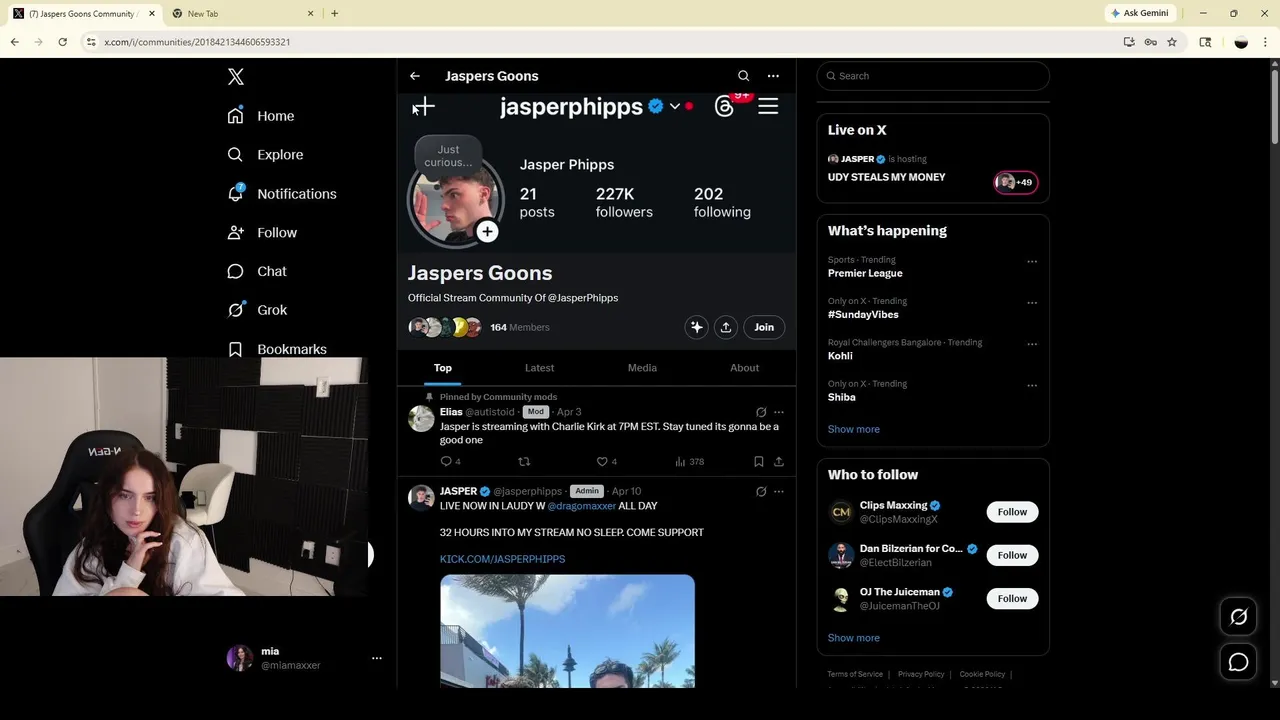1280x720 pixels.
Task: Open the Follow sidebar item
Action: click(x=262, y=233)
